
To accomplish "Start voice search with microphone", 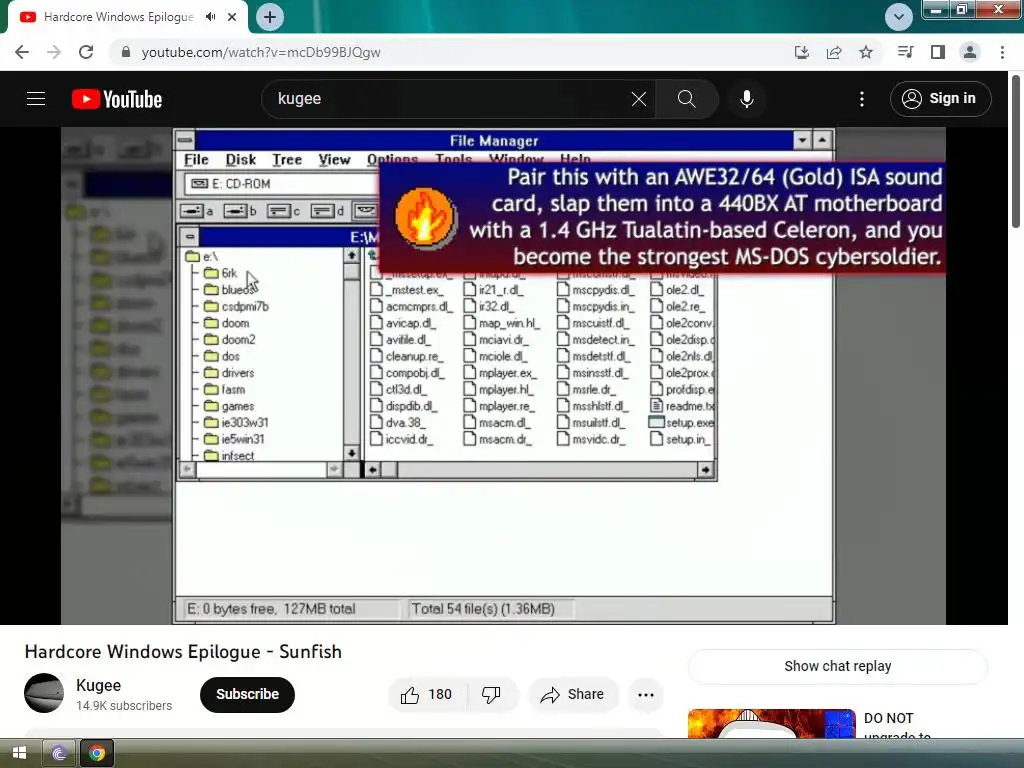I will point(746,99).
